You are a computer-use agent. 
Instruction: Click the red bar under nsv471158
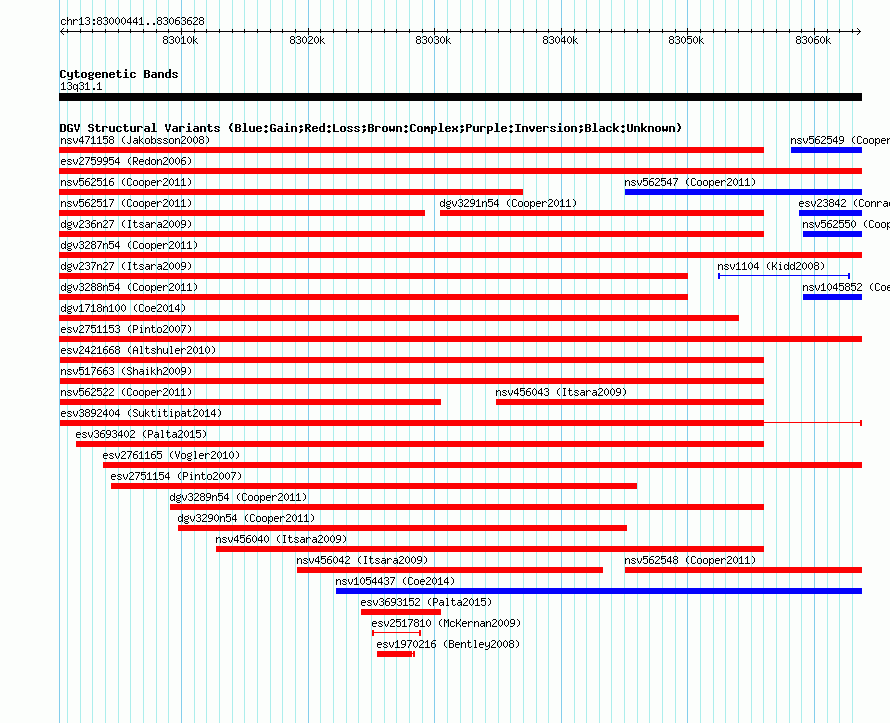[412, 150]
